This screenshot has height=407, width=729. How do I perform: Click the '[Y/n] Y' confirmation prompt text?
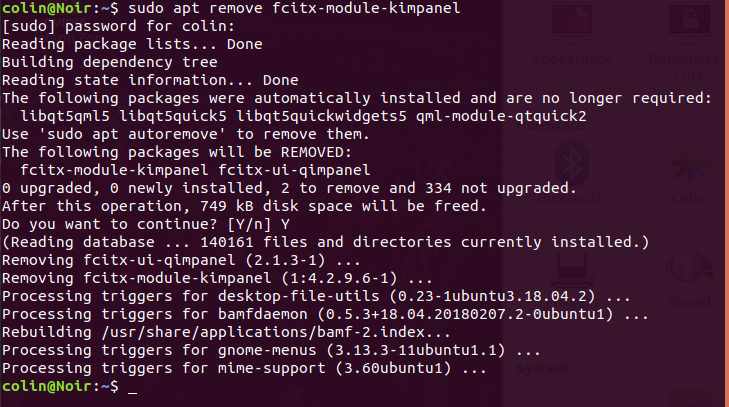coord(258,225)
